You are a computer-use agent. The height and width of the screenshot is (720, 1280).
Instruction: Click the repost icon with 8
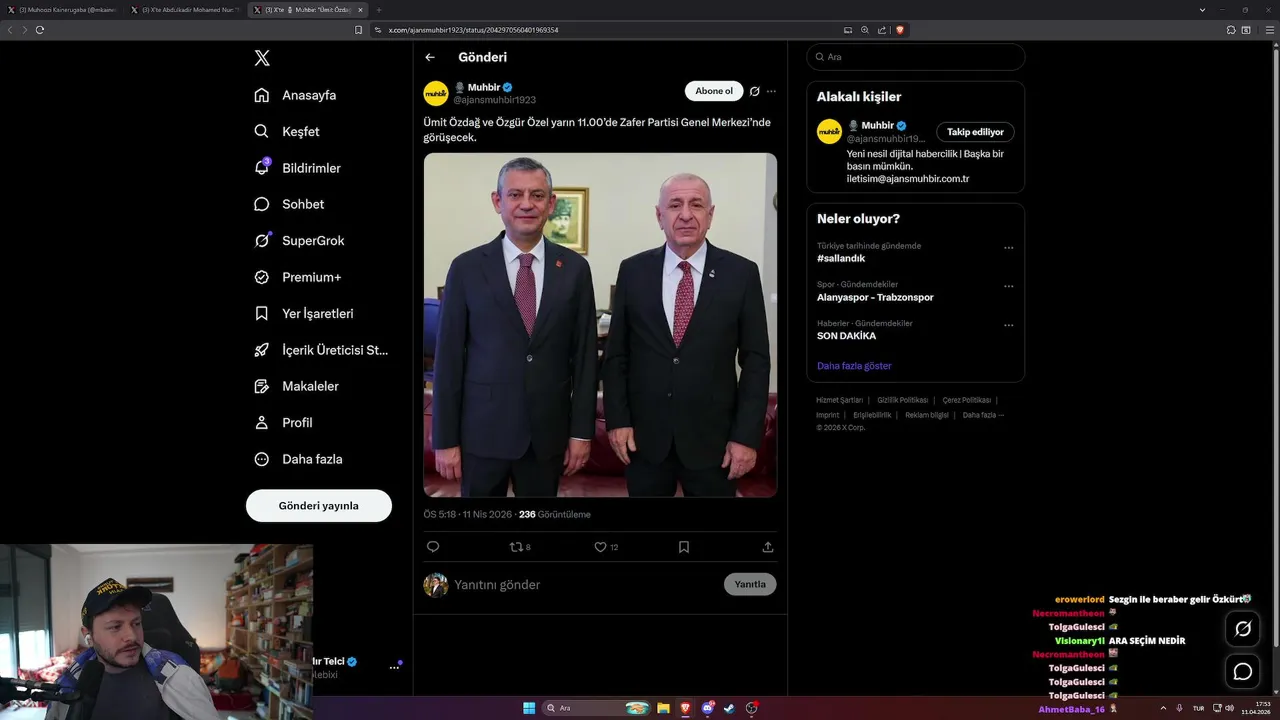[x=520, y=547]
